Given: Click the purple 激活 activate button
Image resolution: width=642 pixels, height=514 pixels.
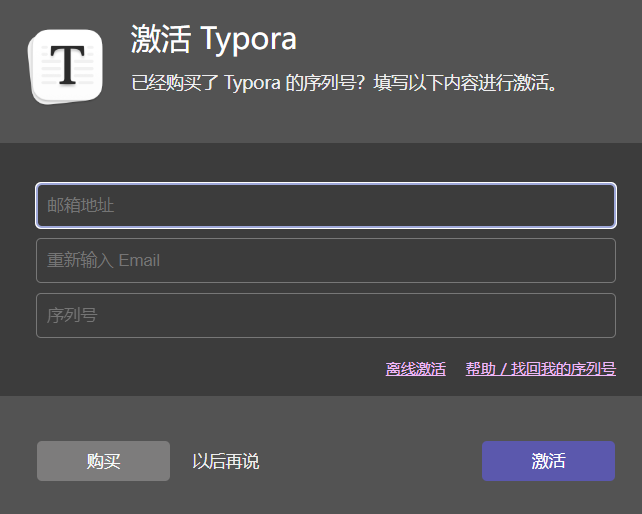Looking at the screenshot, I should [548, 461].
